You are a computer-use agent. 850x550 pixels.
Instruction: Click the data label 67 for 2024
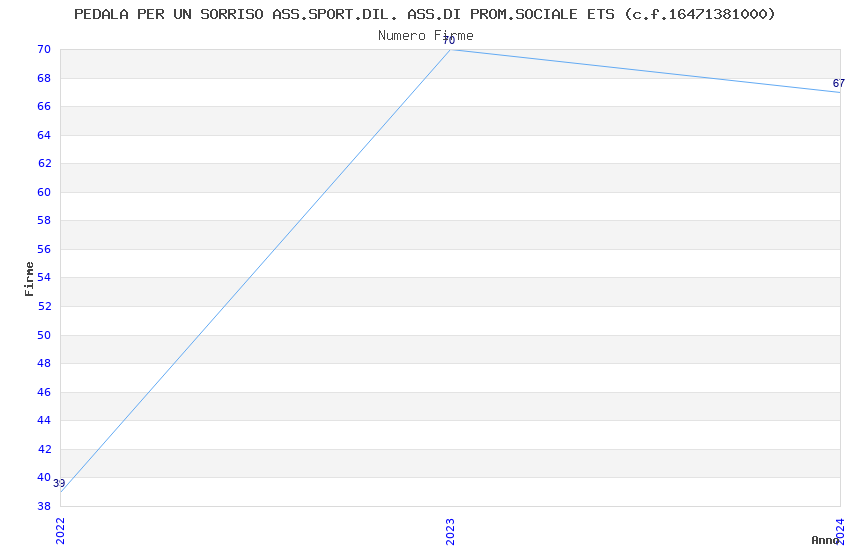(839, 83)
